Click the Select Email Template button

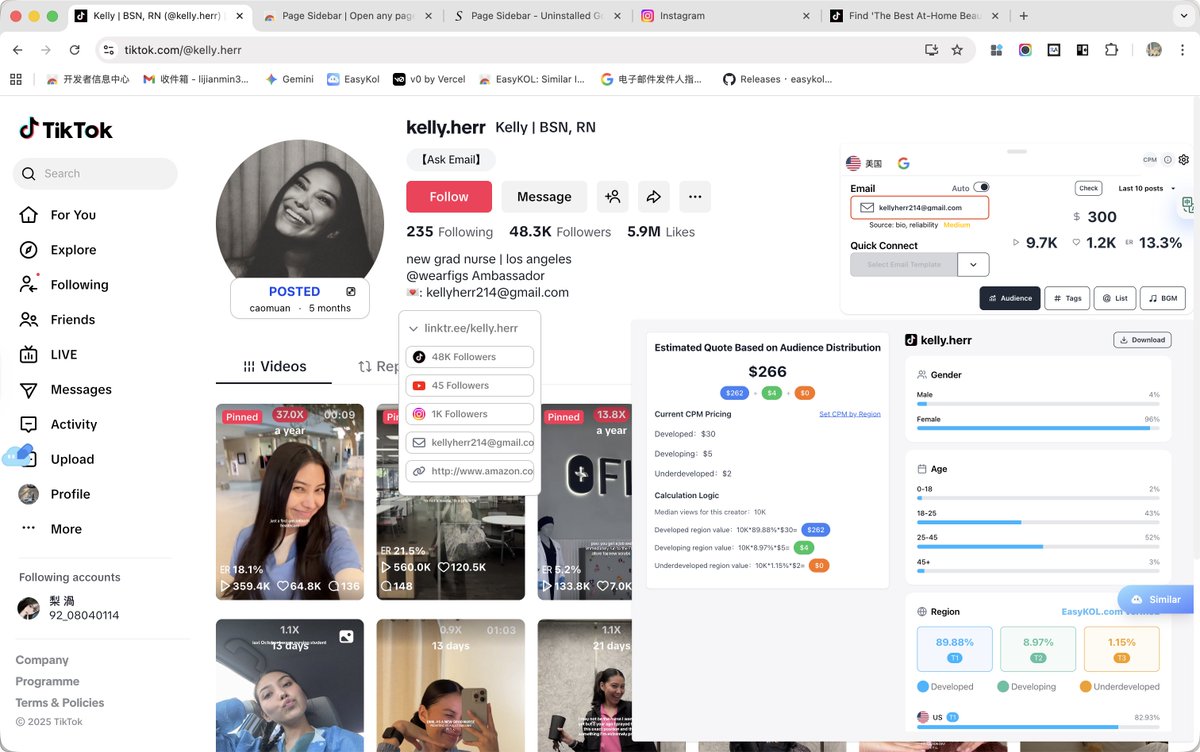coord(903,264)
